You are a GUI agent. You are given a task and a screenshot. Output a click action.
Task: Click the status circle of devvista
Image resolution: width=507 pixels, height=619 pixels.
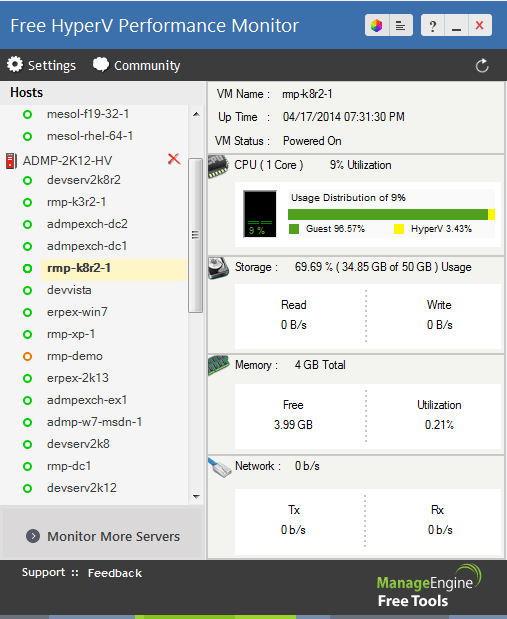[27, 291]
